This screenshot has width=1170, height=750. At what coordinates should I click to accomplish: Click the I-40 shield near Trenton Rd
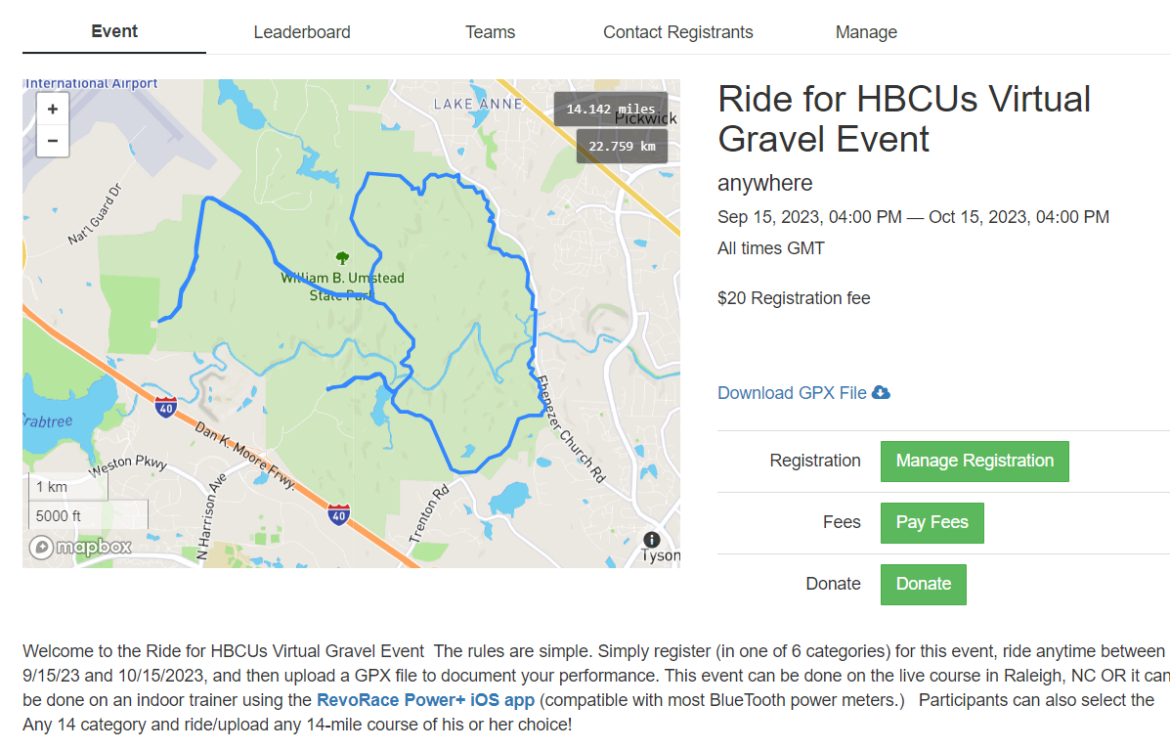tap(339, 514)
